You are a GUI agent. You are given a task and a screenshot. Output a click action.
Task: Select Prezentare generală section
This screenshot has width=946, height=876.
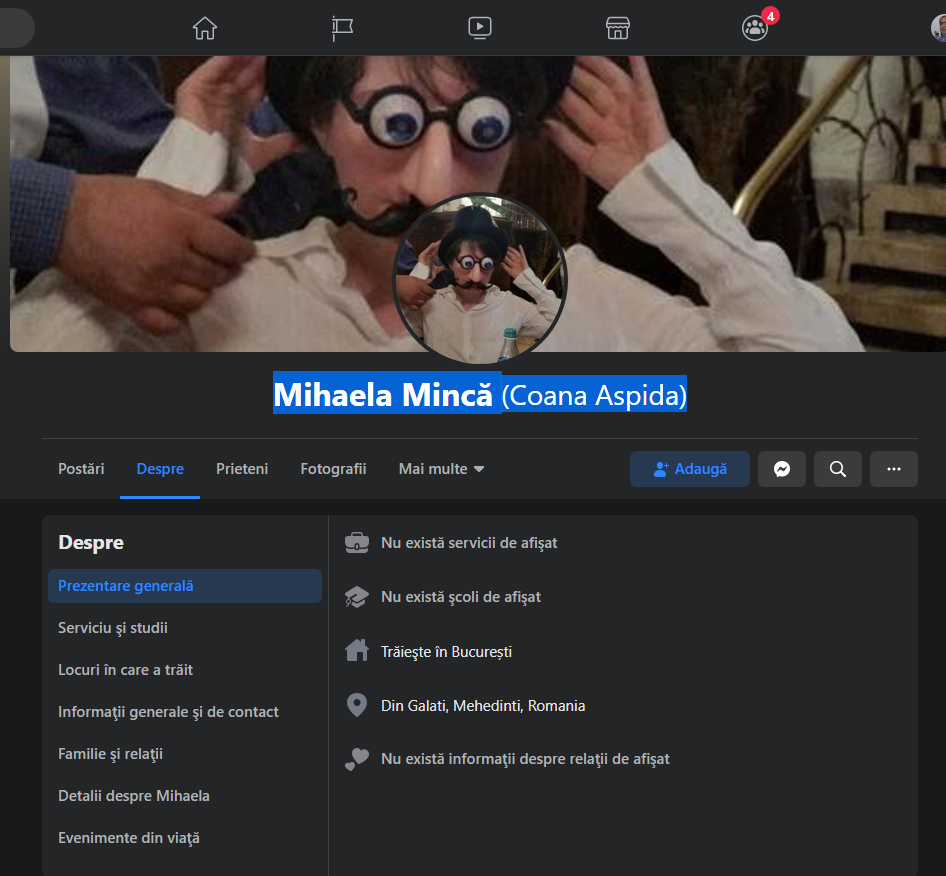(185, 586)
